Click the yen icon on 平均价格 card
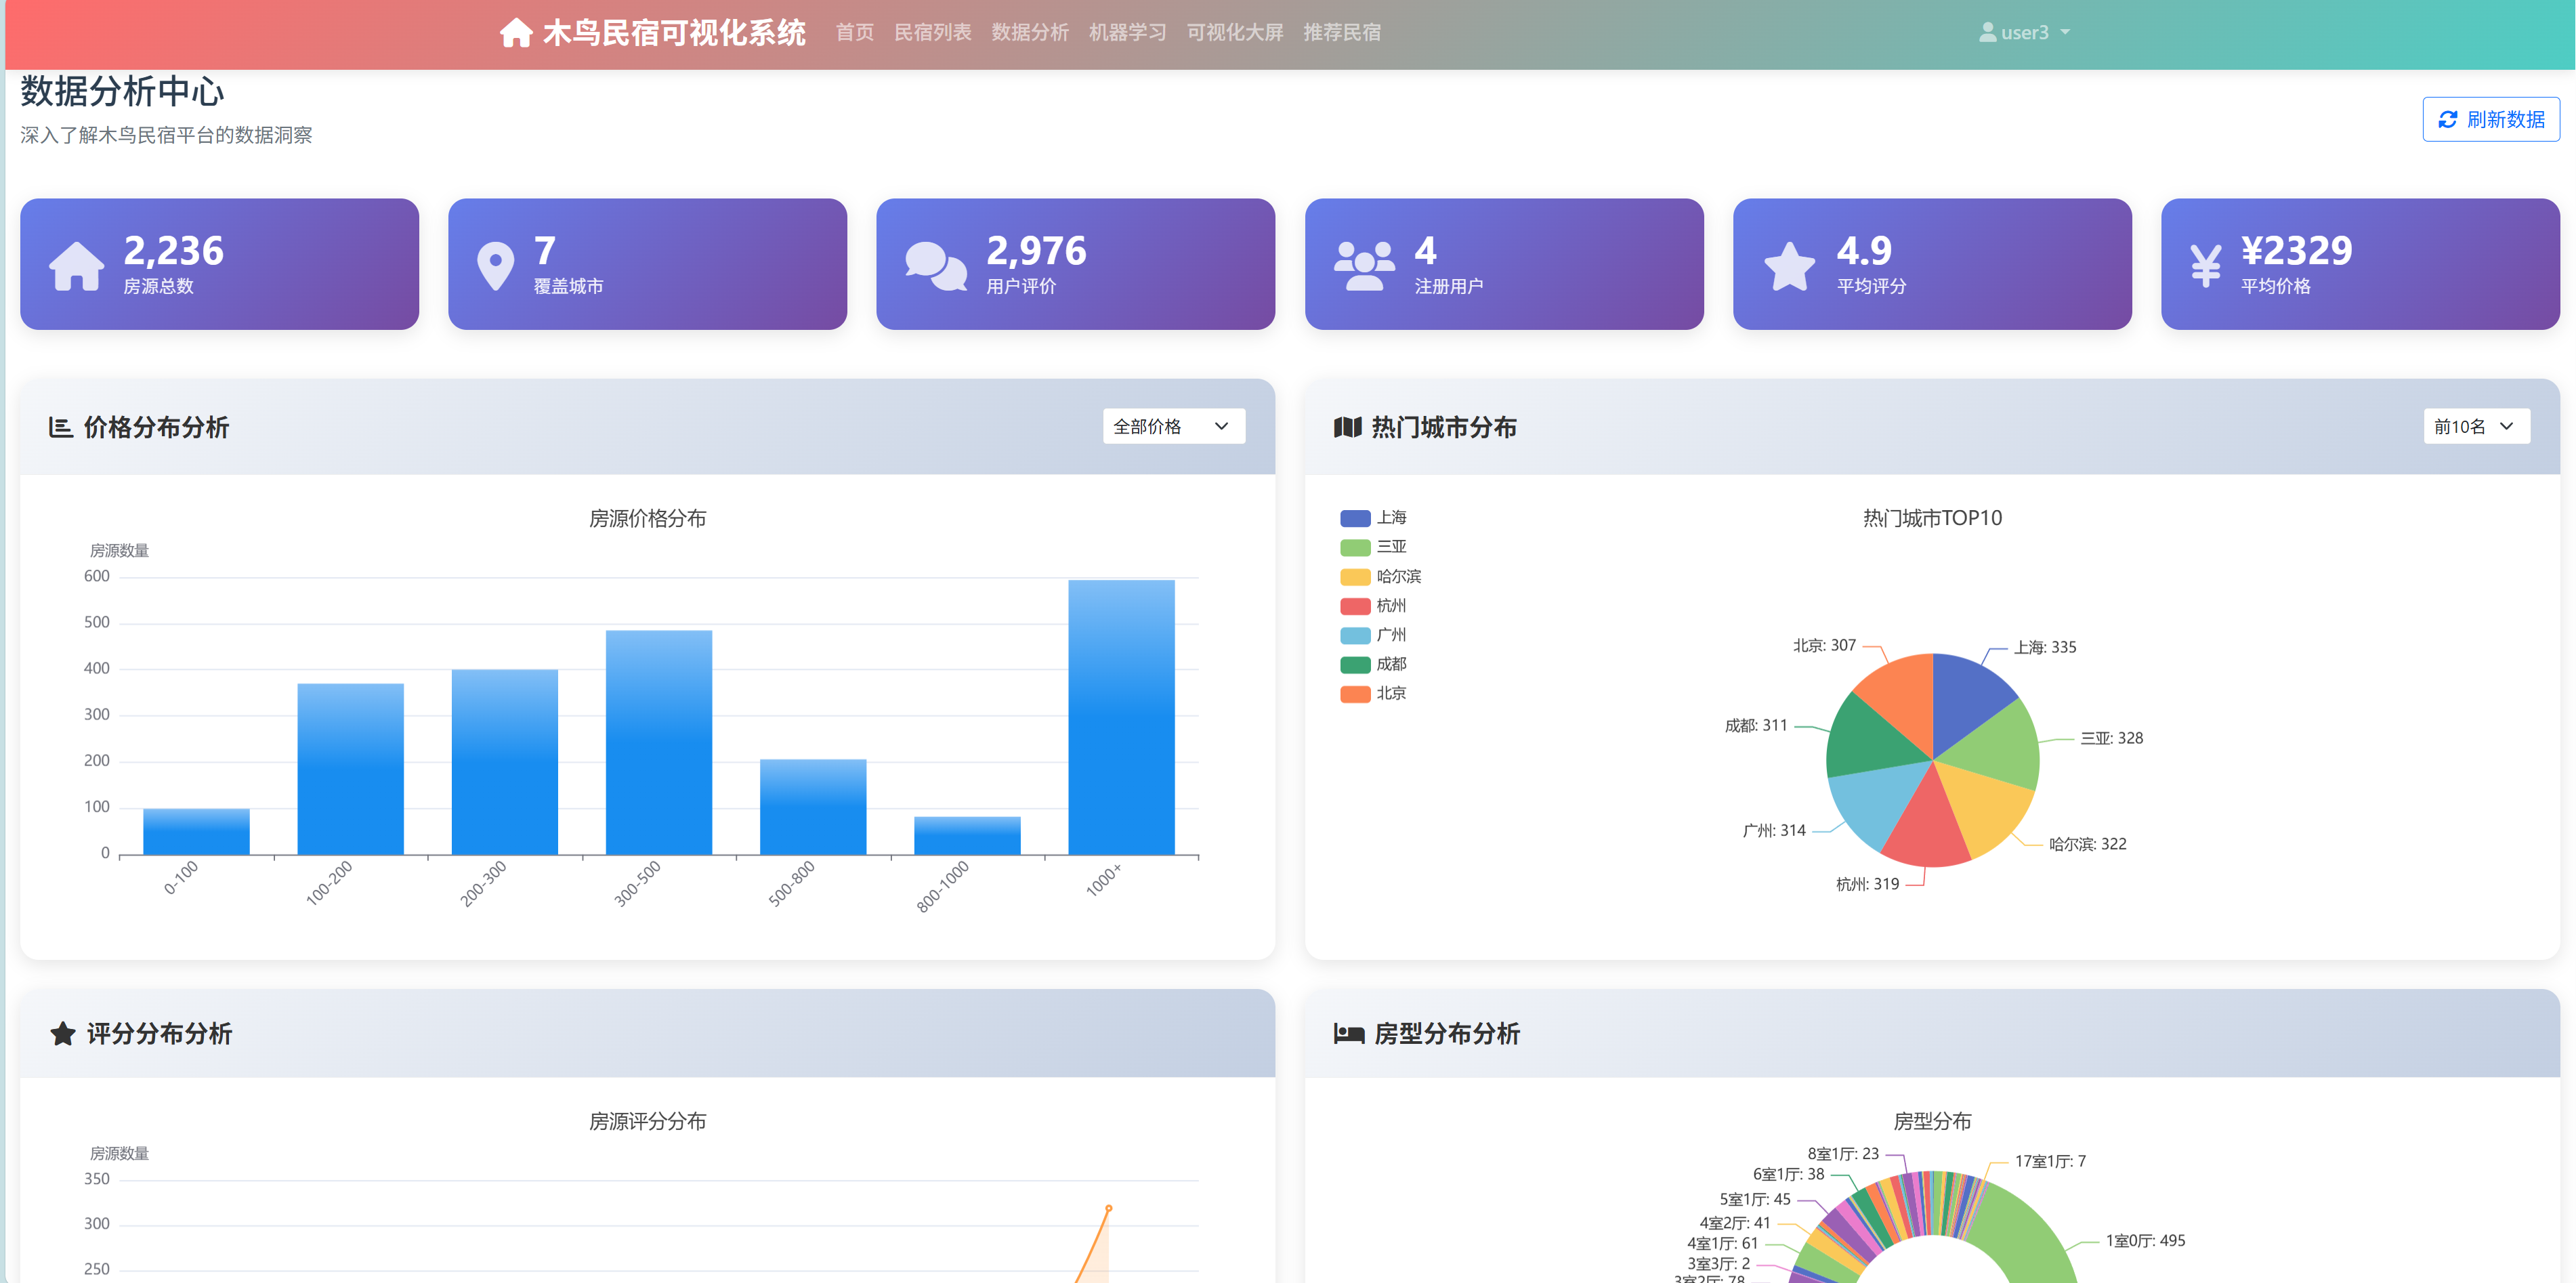 [x=2205, y=266]
